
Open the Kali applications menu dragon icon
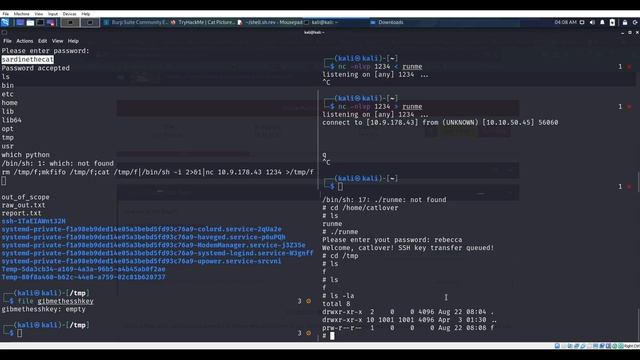coord(5,22)
